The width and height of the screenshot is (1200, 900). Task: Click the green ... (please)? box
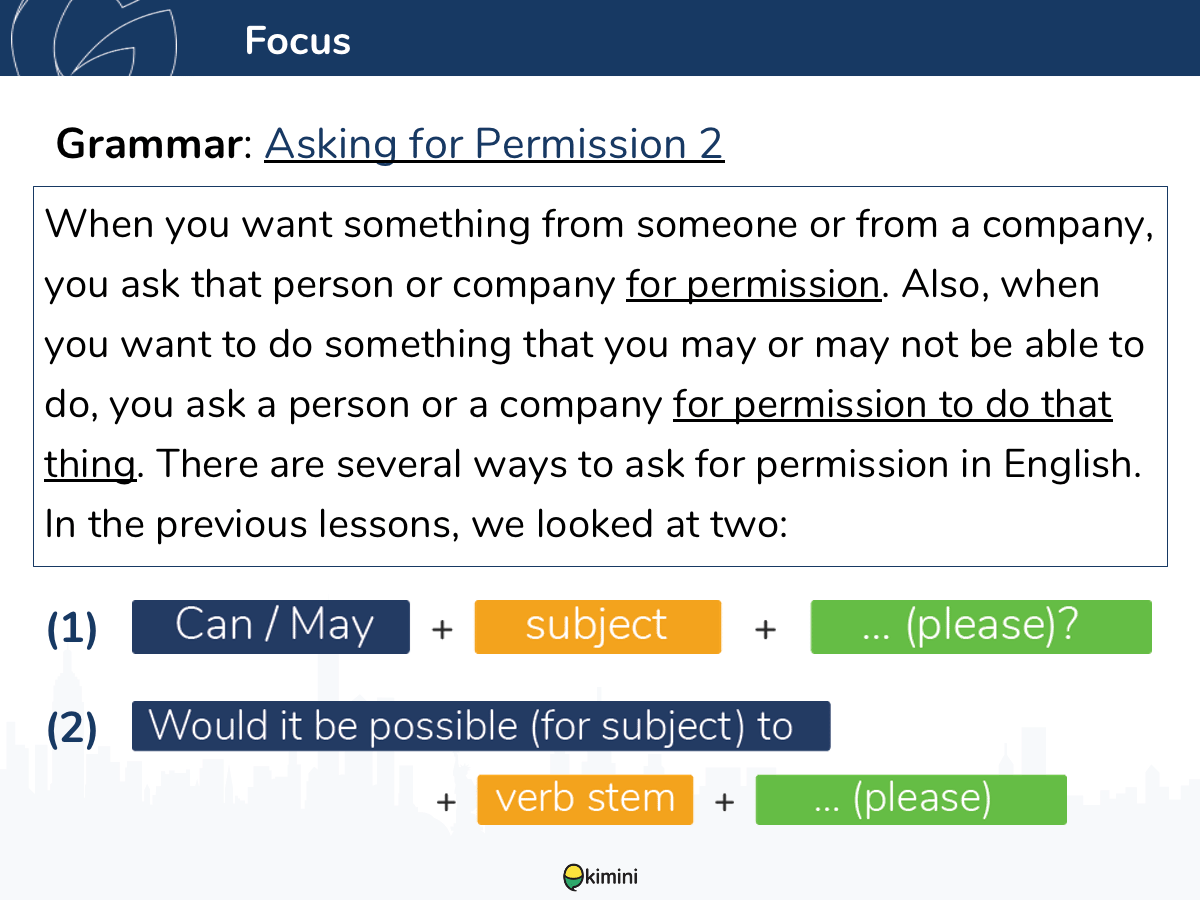point(981,627)
